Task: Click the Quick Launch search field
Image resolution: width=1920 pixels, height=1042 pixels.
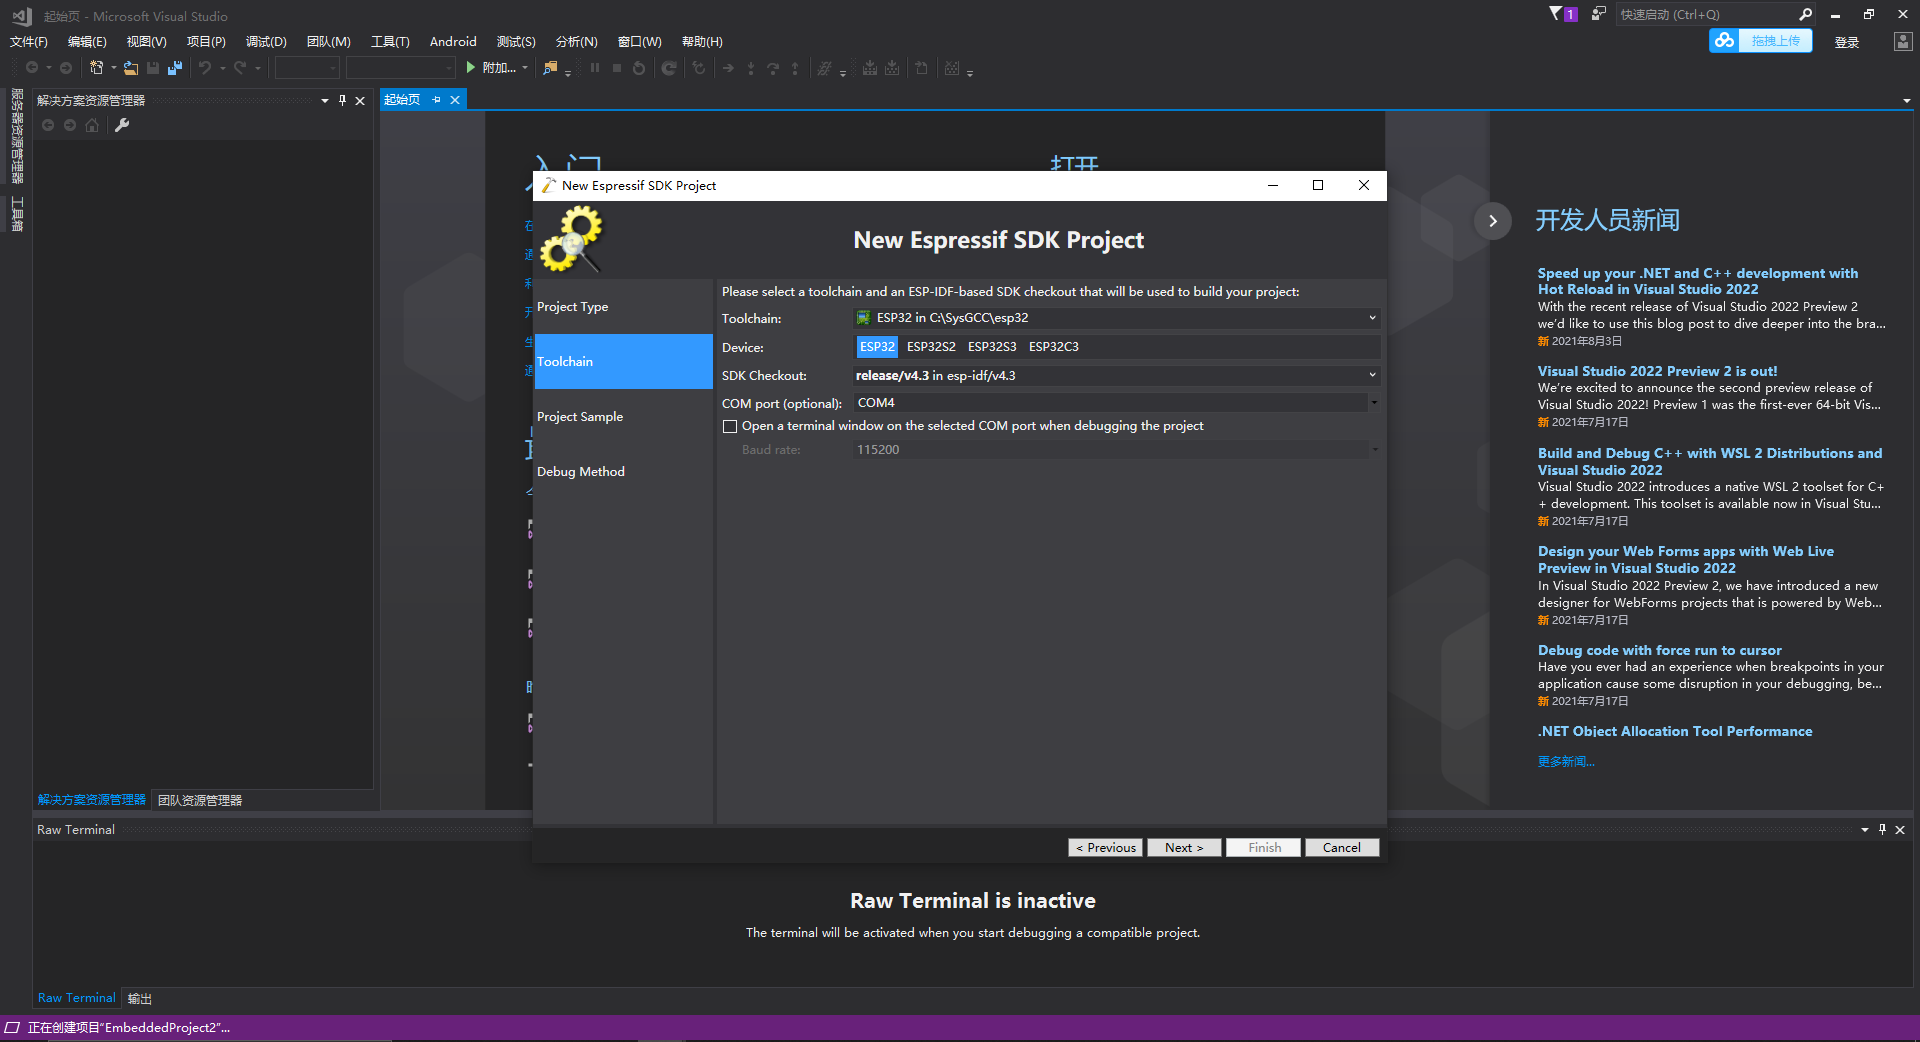Action: tap(1705, 14)
